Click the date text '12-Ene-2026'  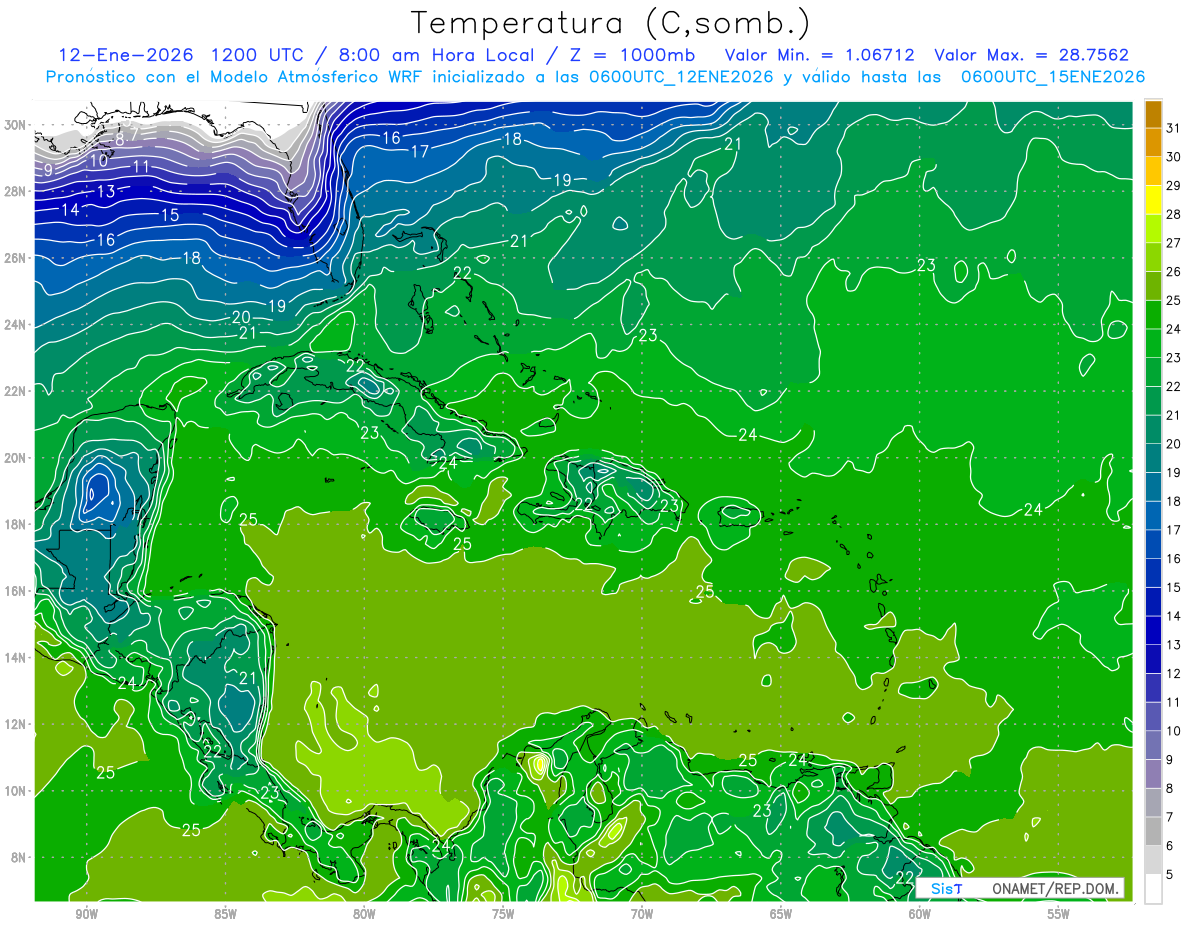click(126, 55)
